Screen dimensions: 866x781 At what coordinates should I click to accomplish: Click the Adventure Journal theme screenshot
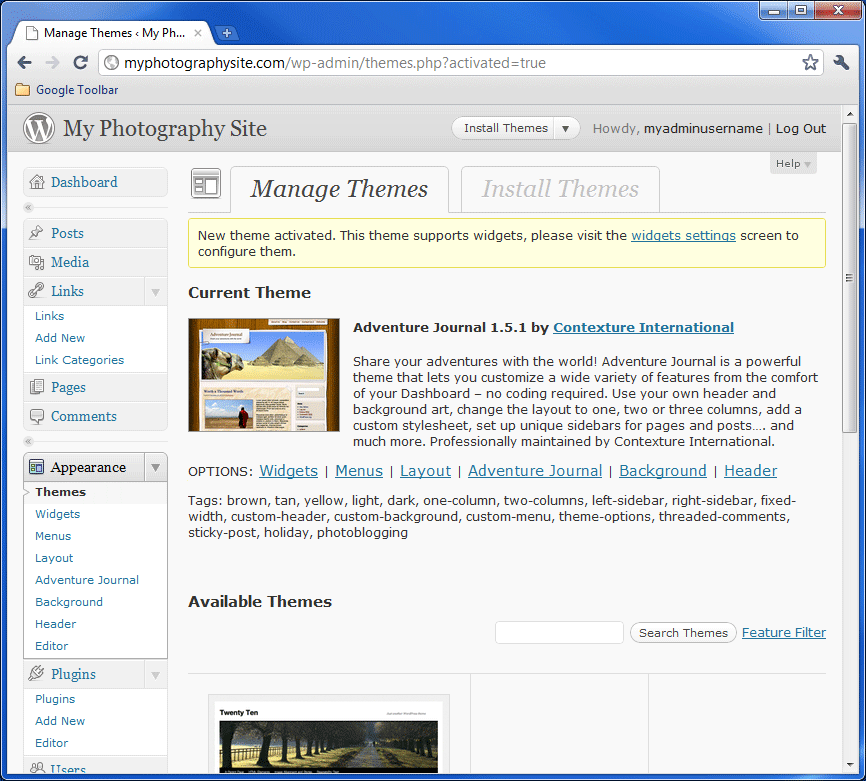tap(264, 375)
